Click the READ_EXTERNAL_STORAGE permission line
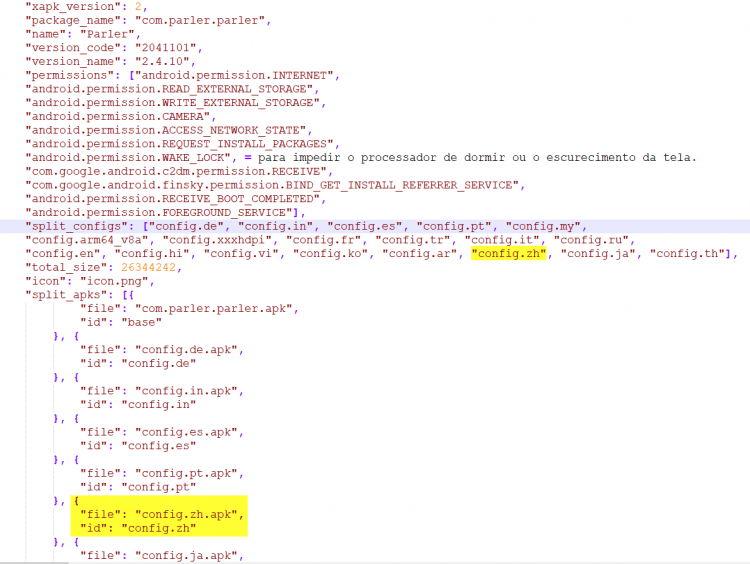Viewport: 750px width, 564px height. [169, 89]
